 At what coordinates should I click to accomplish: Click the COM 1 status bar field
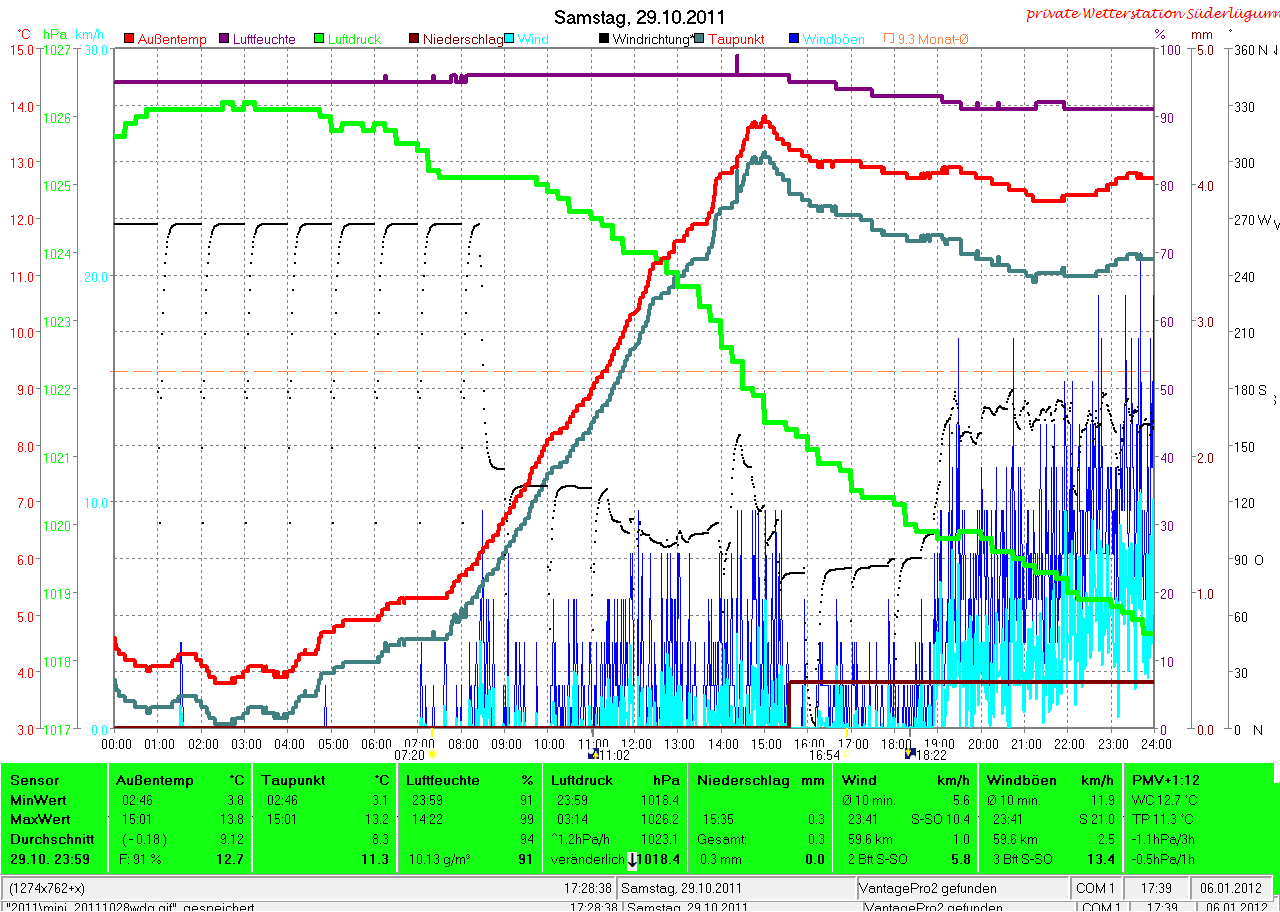point(1095,888)
